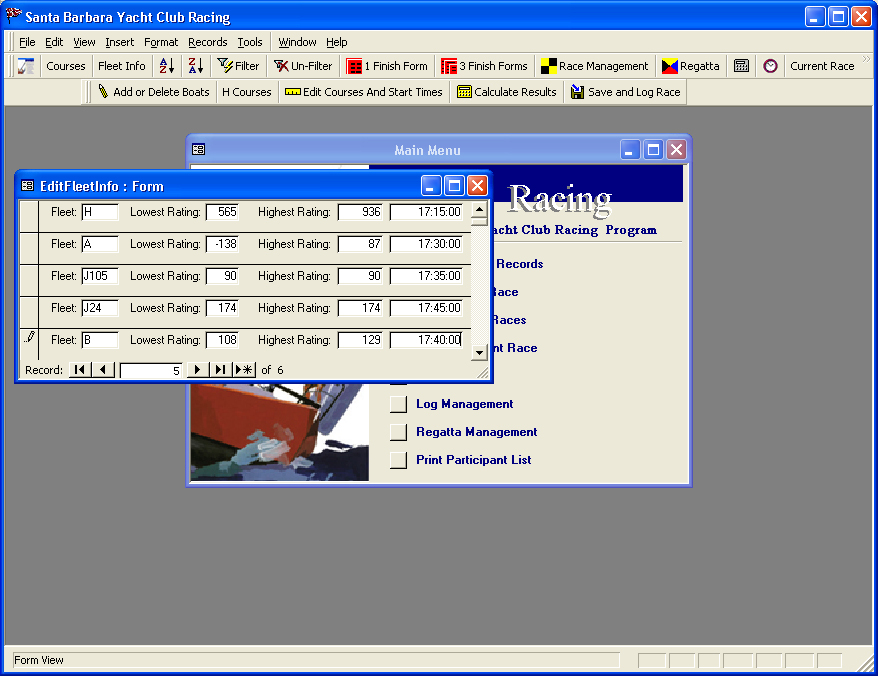Sort descending with the Z-A icon
The image size is (878, 676).
196,66
